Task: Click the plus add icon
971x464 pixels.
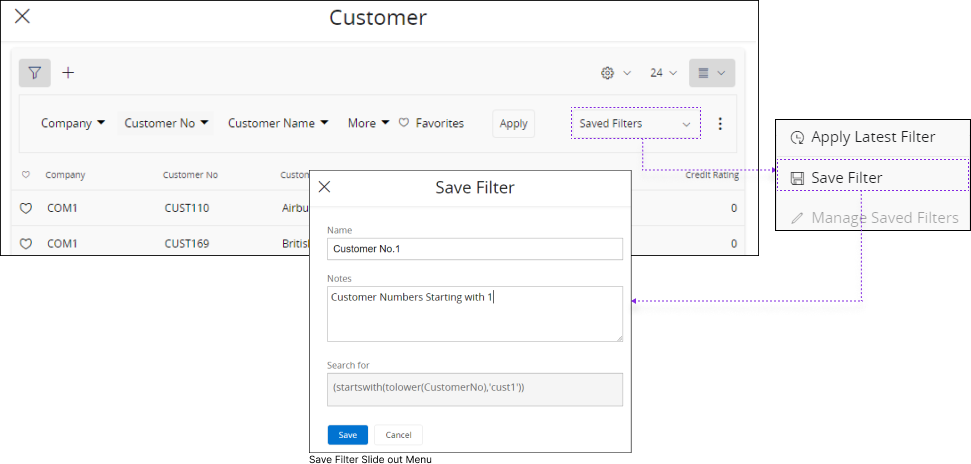Action: (68, 73)
